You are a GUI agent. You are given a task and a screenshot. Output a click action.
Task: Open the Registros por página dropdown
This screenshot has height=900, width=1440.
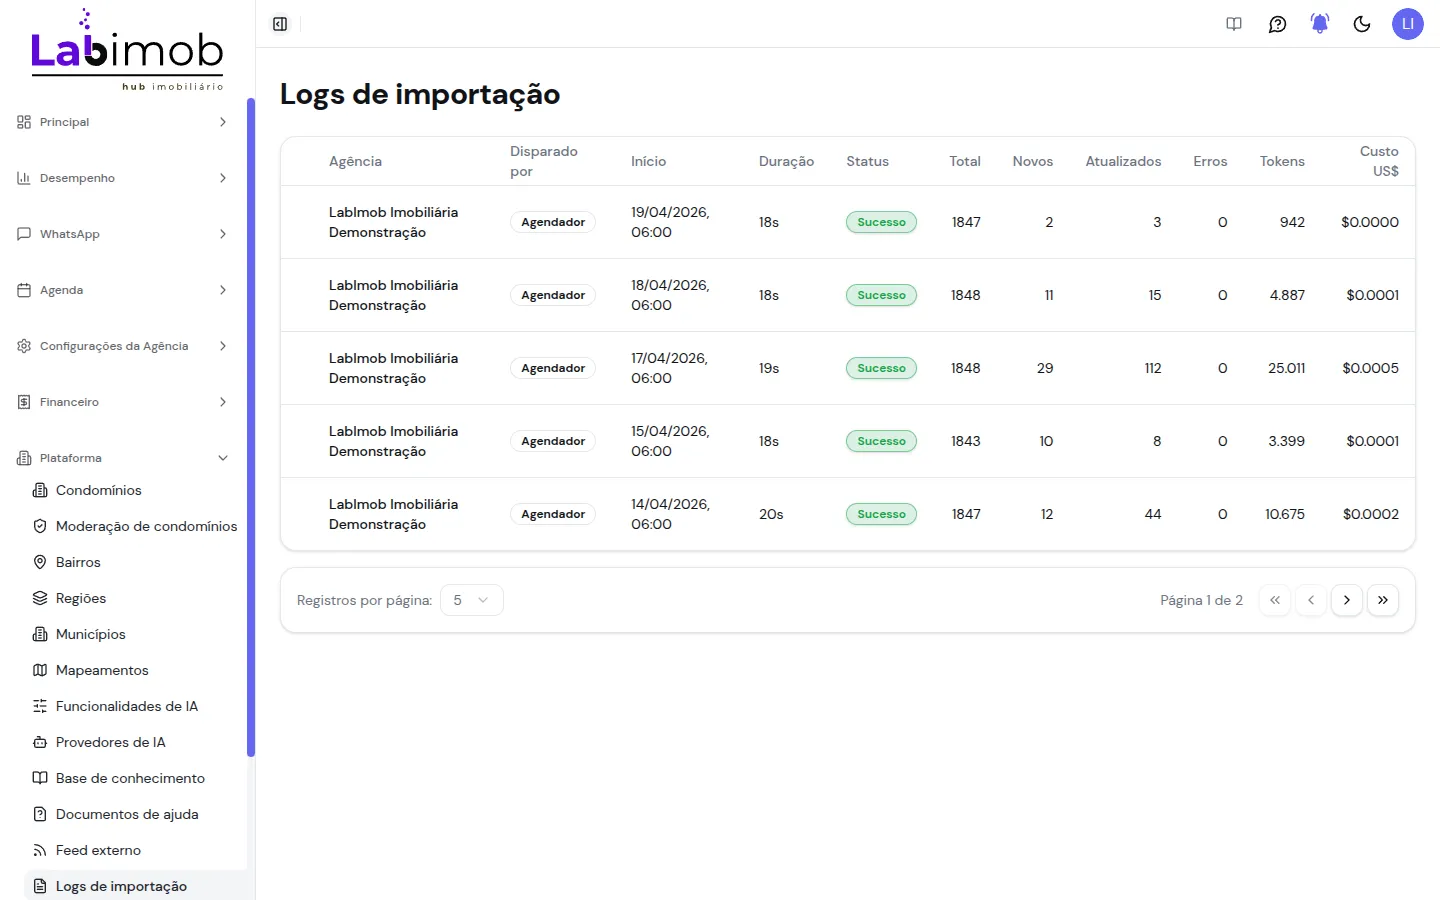[472, 600]
